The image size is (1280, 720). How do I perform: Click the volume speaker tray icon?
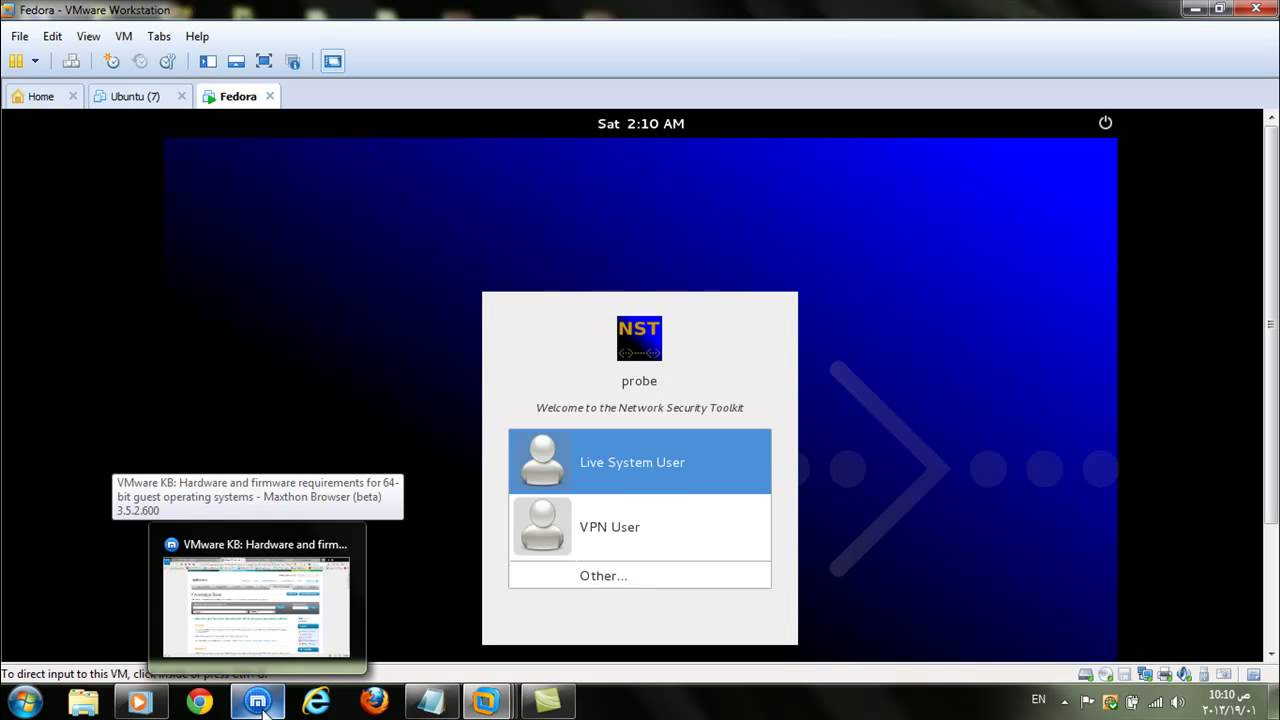(x=1178, y=702)
